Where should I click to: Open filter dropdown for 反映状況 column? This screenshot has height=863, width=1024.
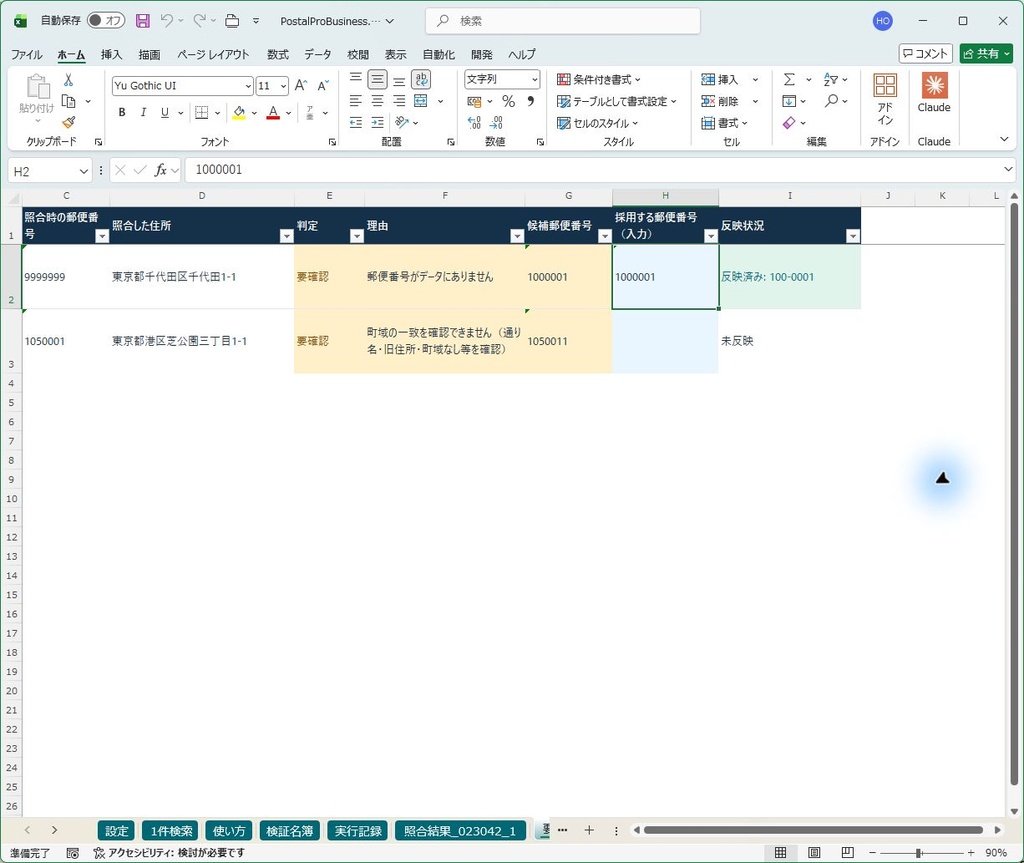click(853, 236)
